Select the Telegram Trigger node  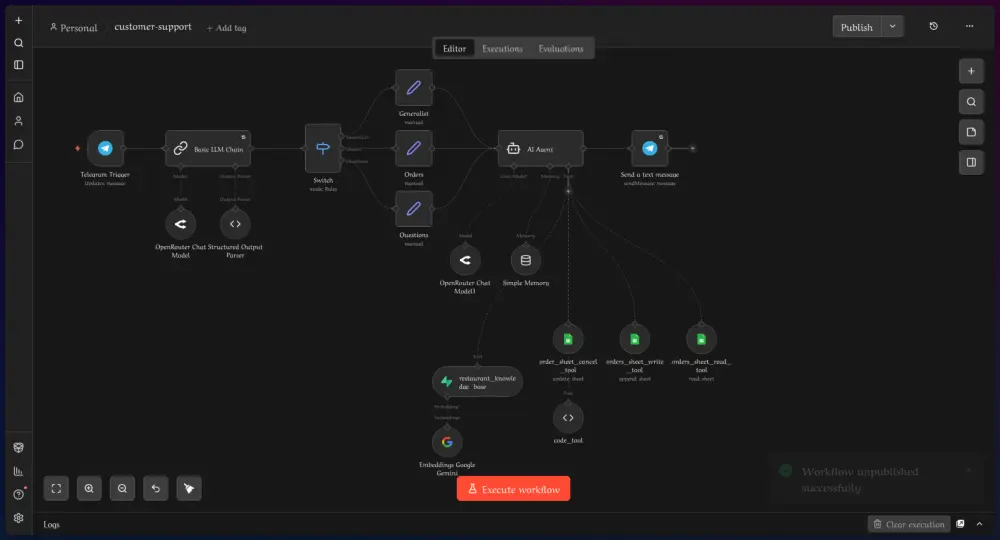tap(105, 149)
